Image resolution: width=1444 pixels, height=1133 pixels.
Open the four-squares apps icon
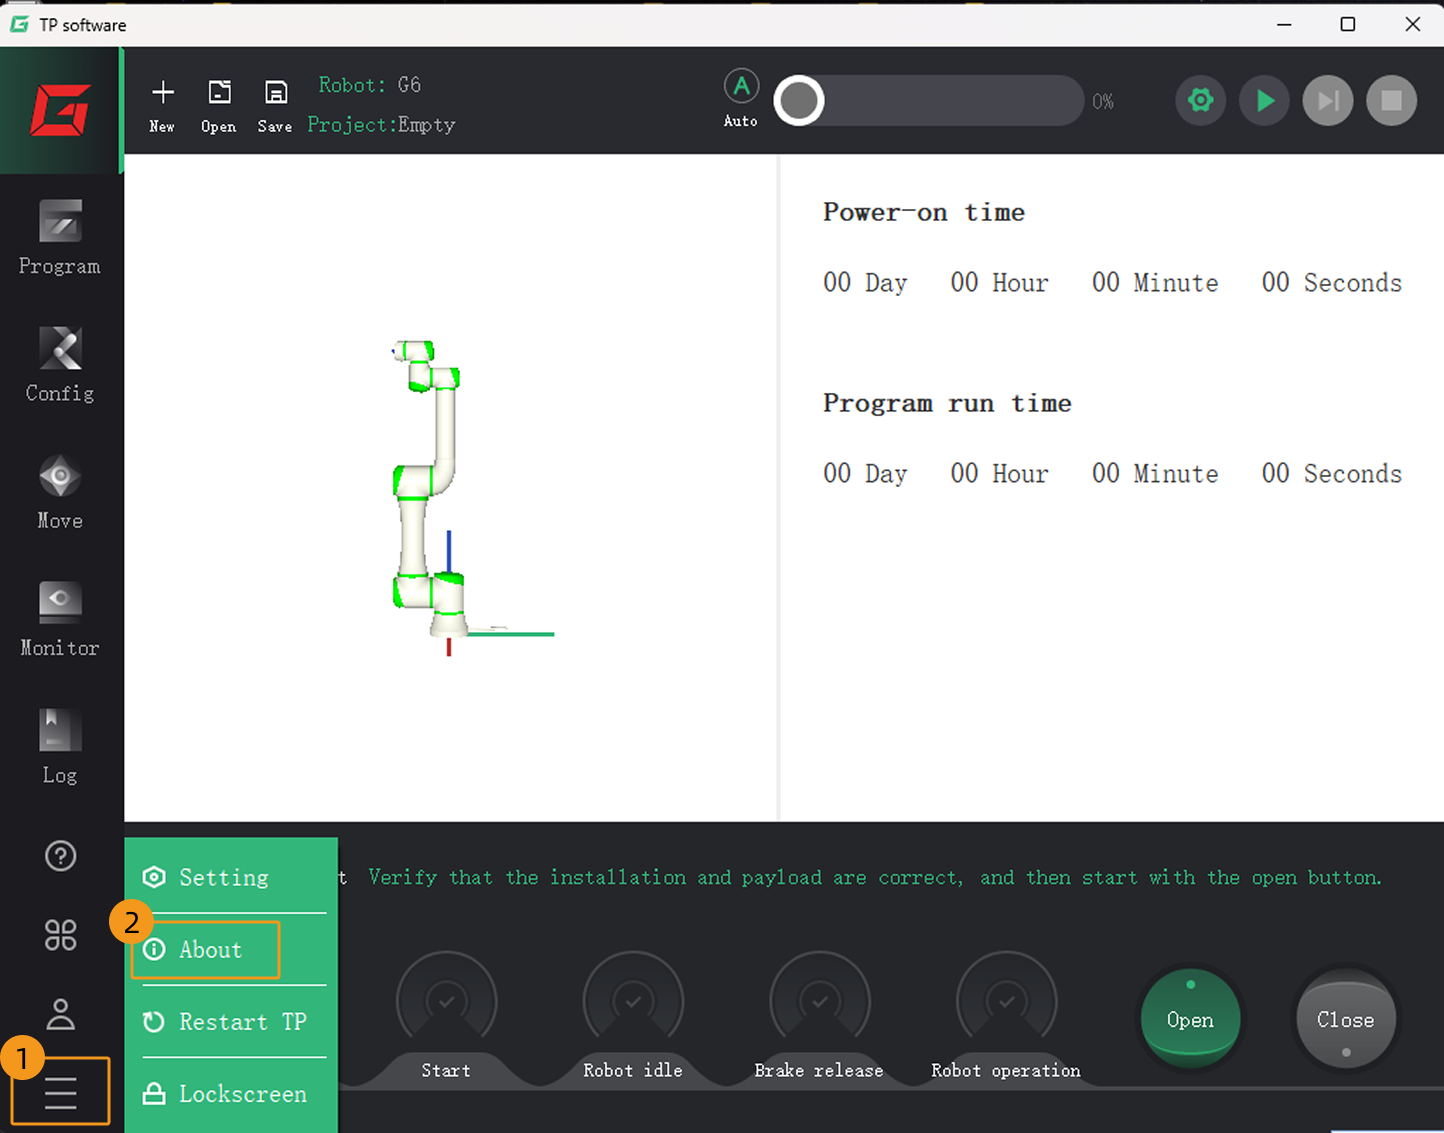point(61,935)
